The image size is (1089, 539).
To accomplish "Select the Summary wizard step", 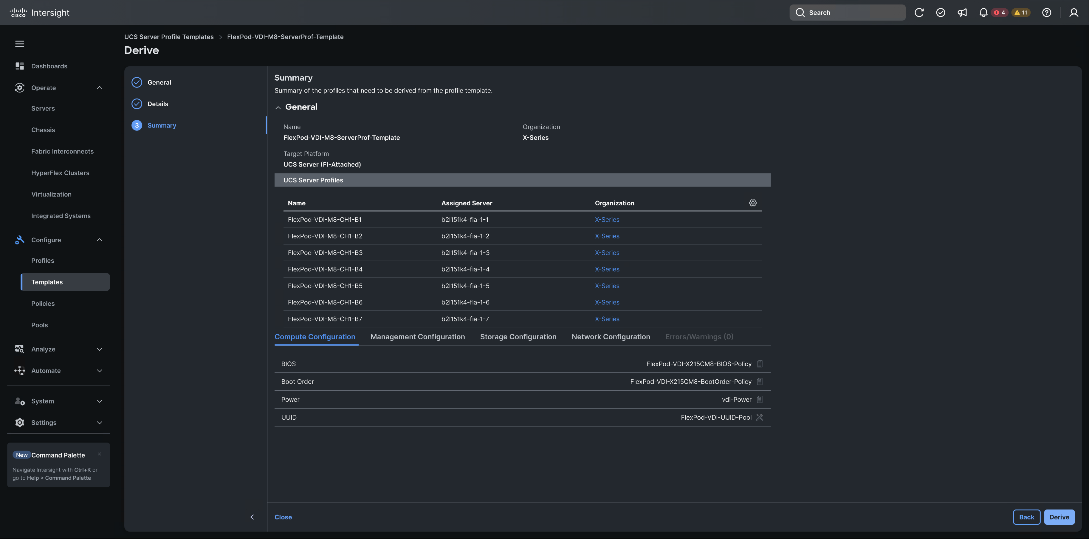I will pyautogui.click(x=162, y=126).
